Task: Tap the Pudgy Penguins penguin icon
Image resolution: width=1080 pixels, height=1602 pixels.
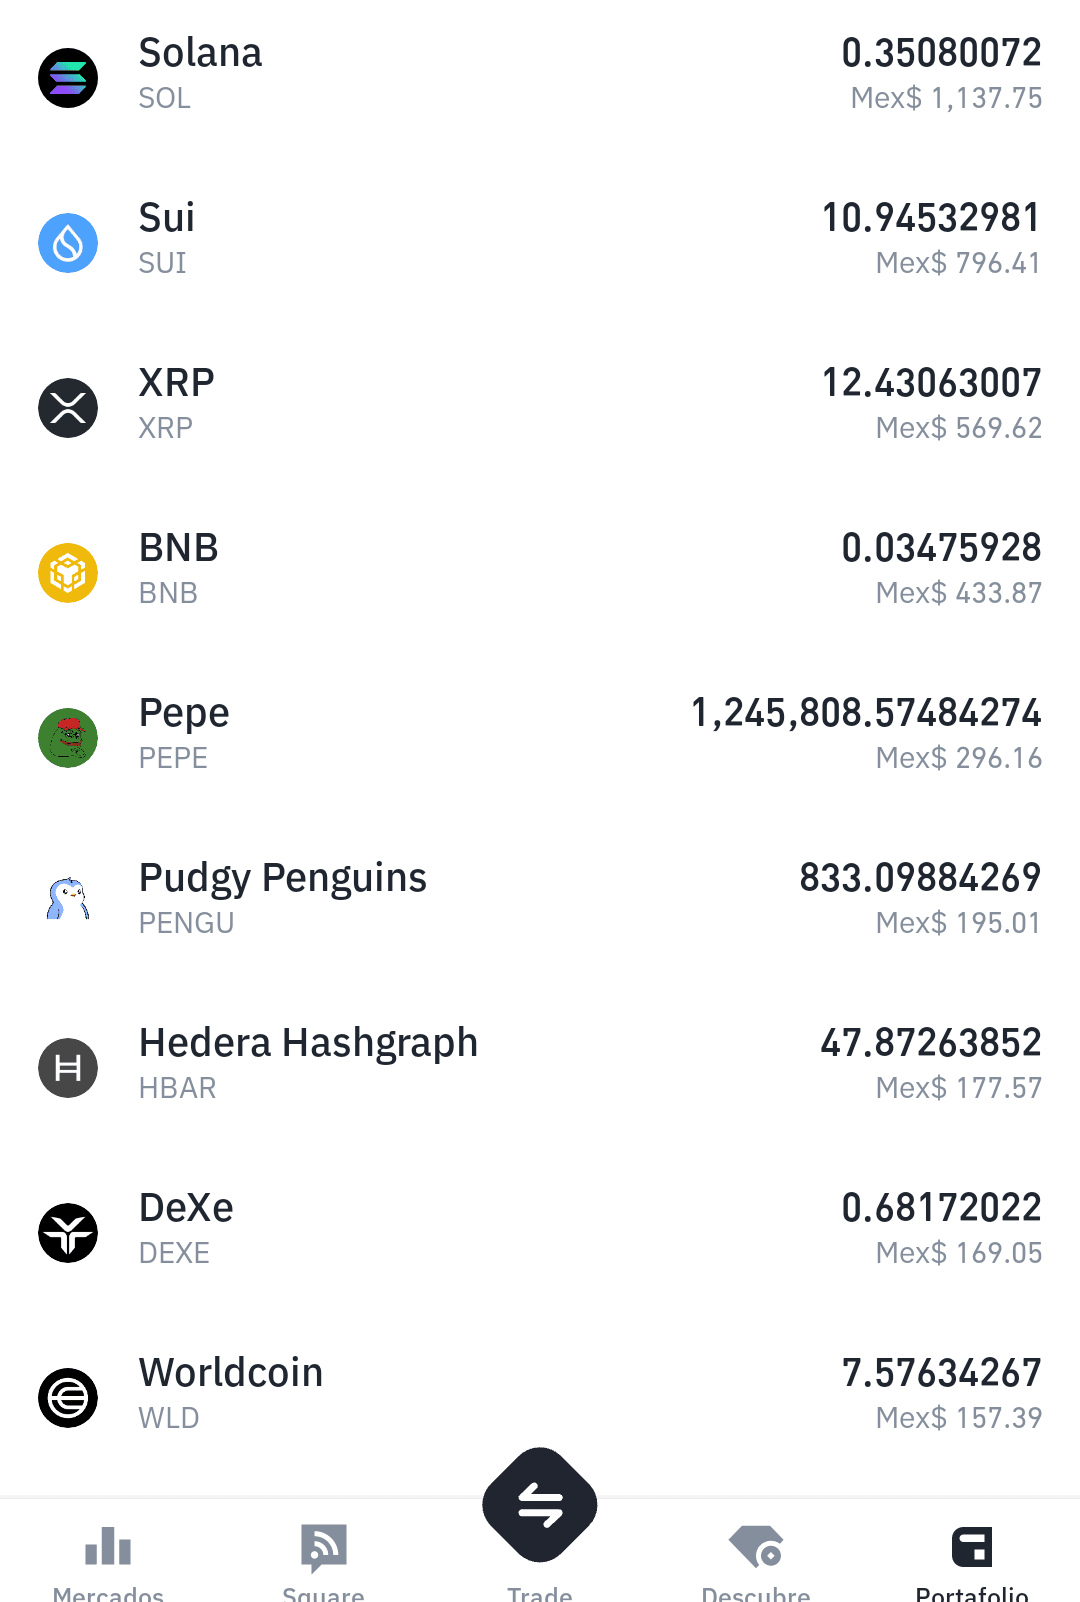Action: point(68,898)
